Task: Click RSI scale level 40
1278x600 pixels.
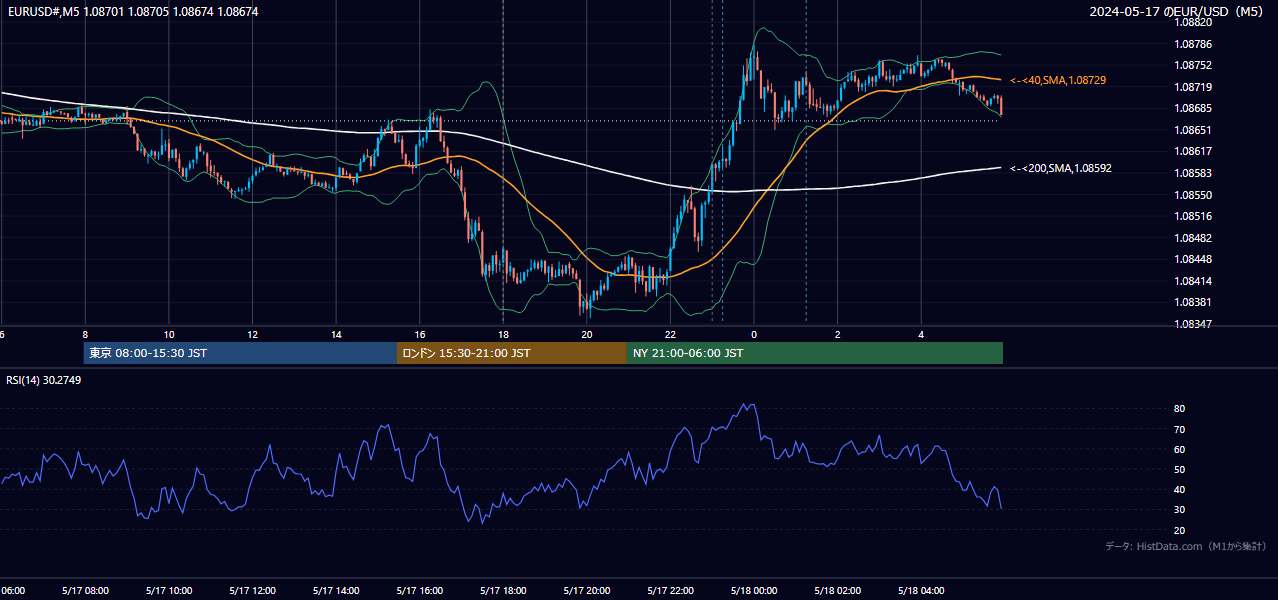Action: tap(1180, 490)
